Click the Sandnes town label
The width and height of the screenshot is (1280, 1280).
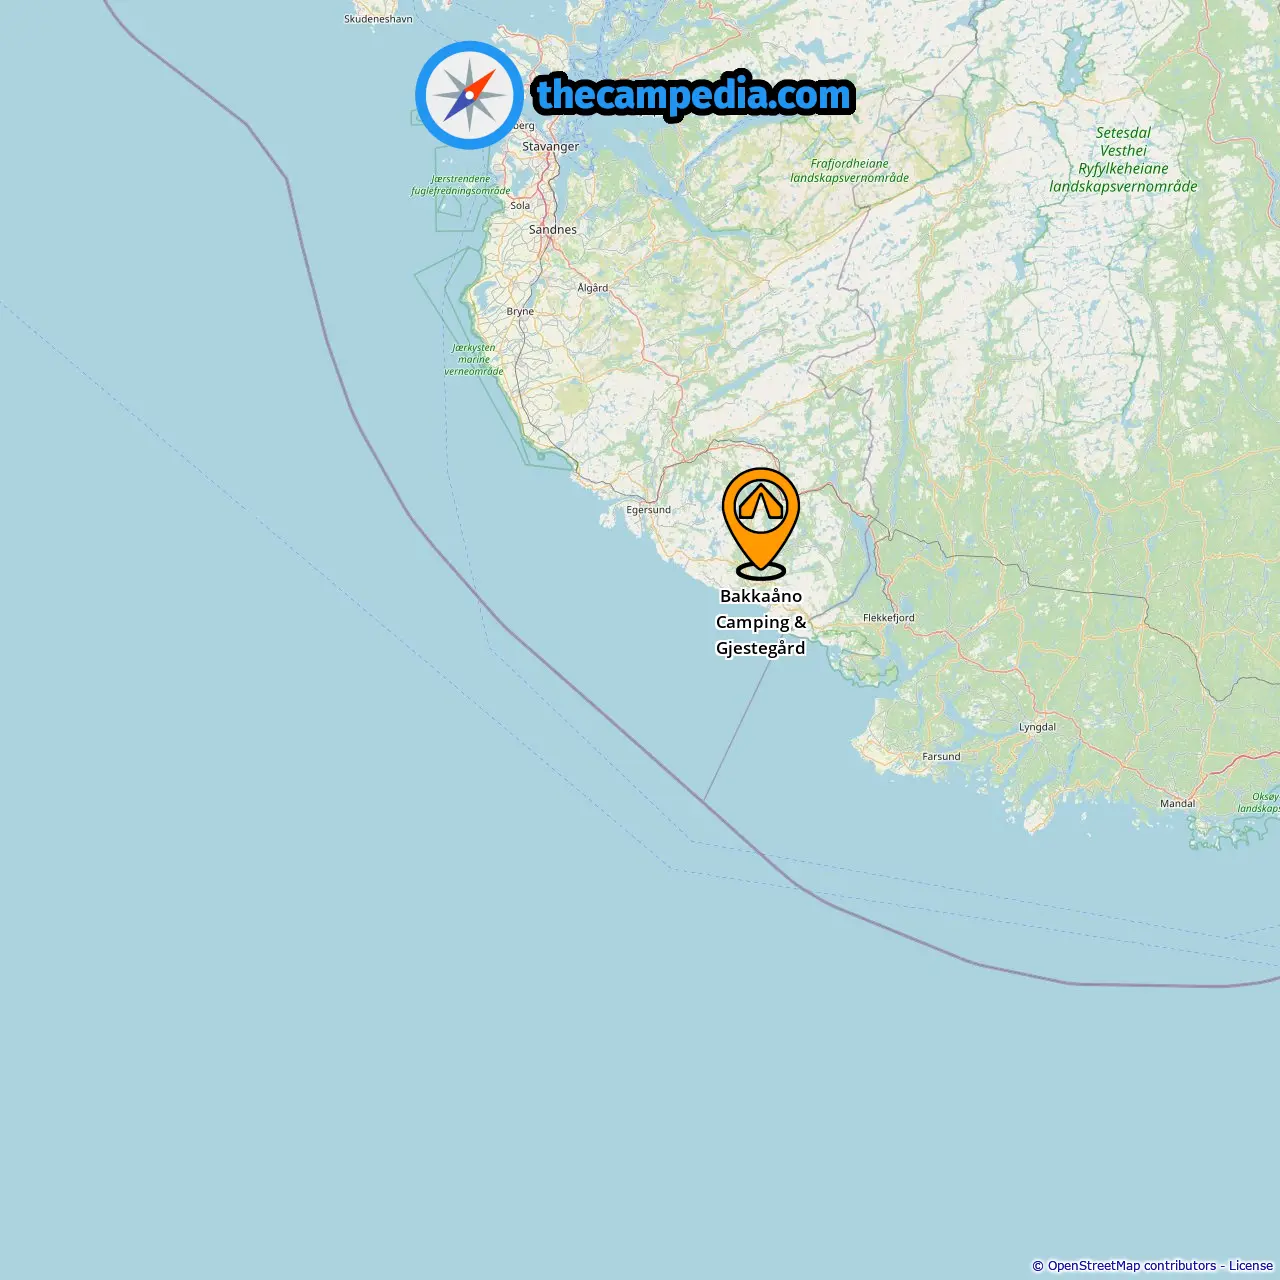552,229
